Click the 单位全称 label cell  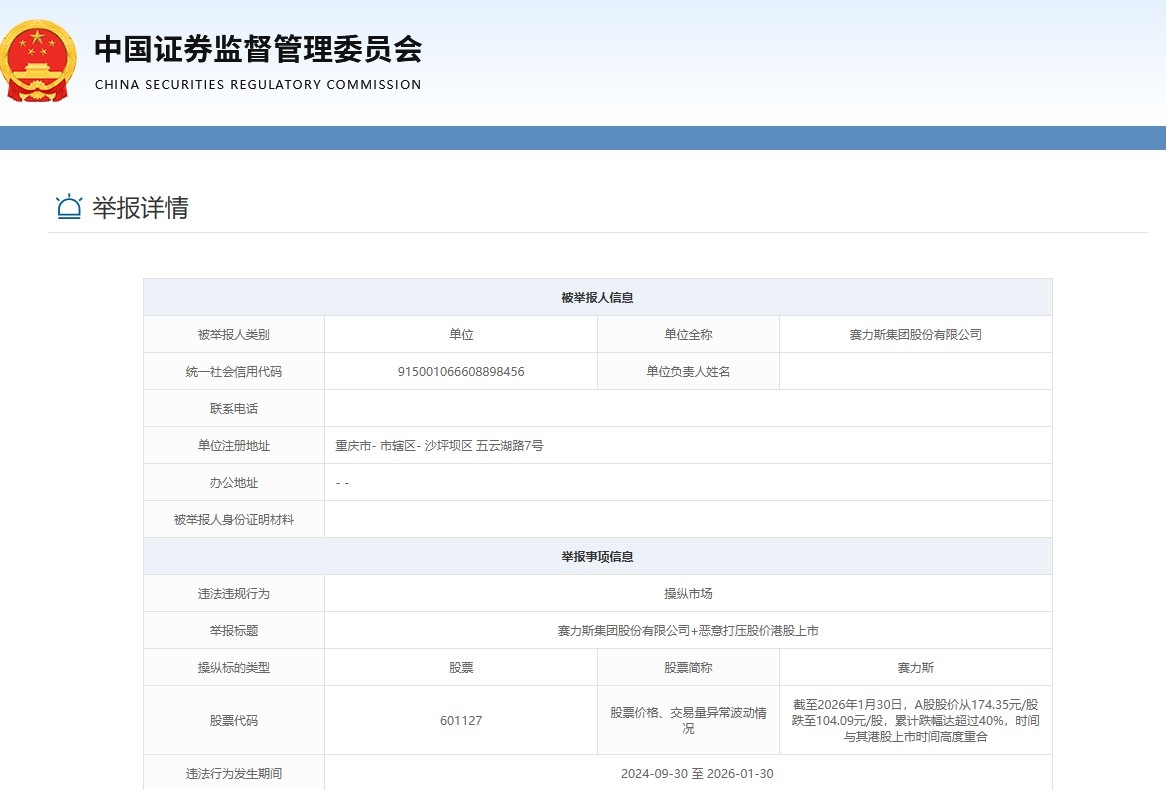(x=688, y=335)
